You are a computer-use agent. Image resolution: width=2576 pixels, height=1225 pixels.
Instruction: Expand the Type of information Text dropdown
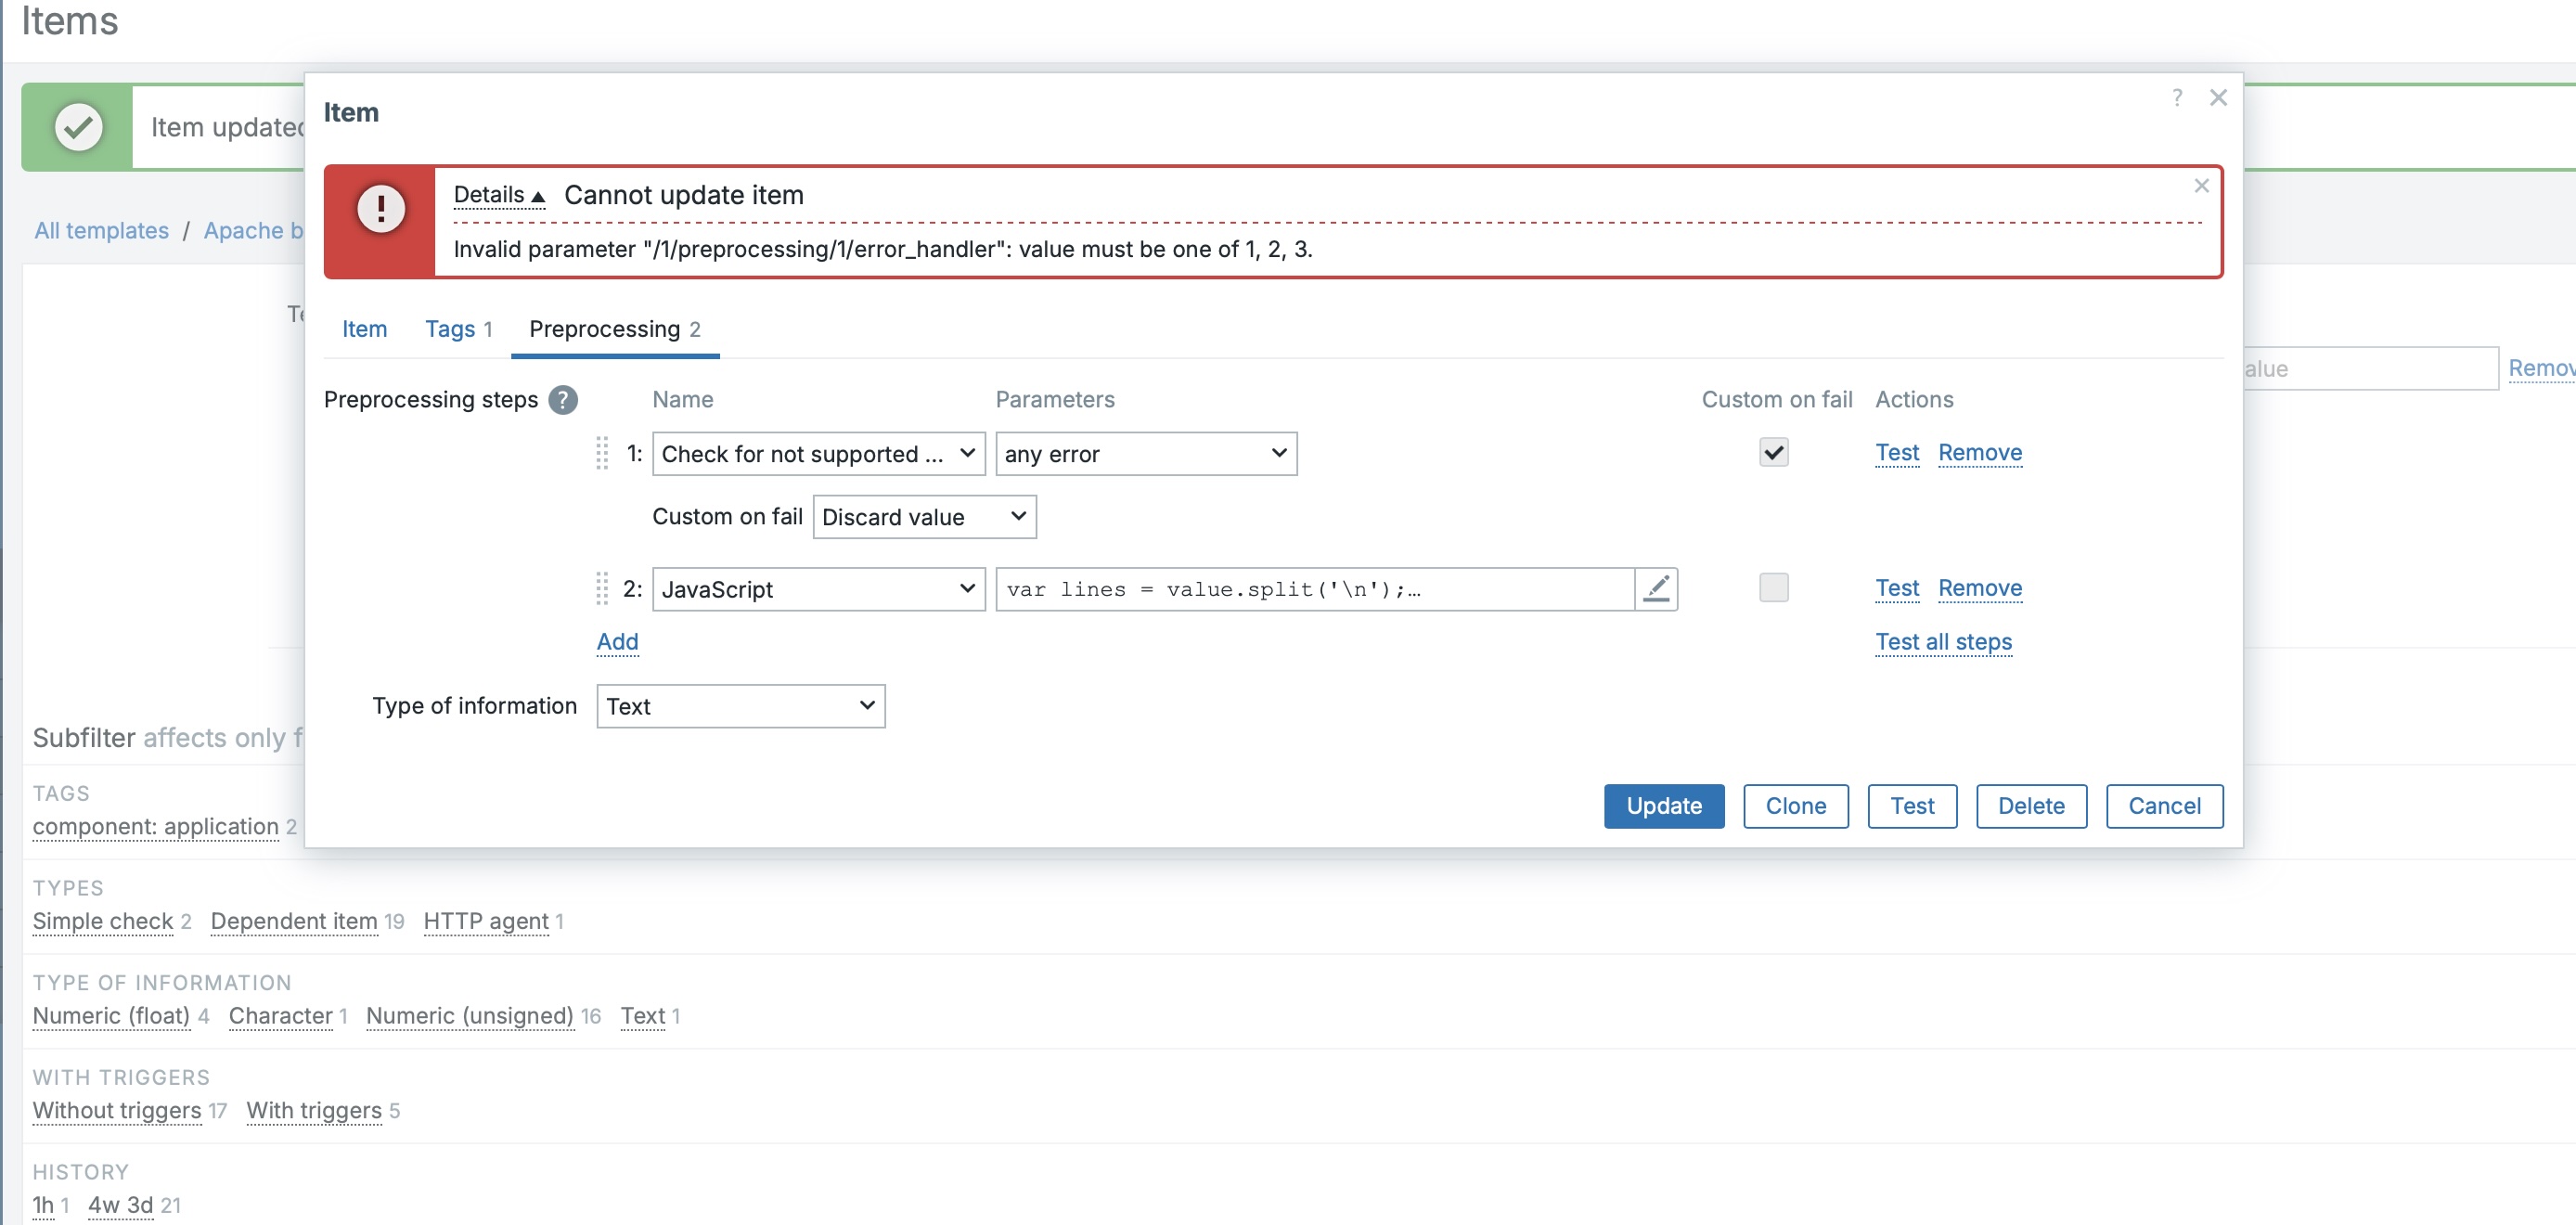coord(740,706)
